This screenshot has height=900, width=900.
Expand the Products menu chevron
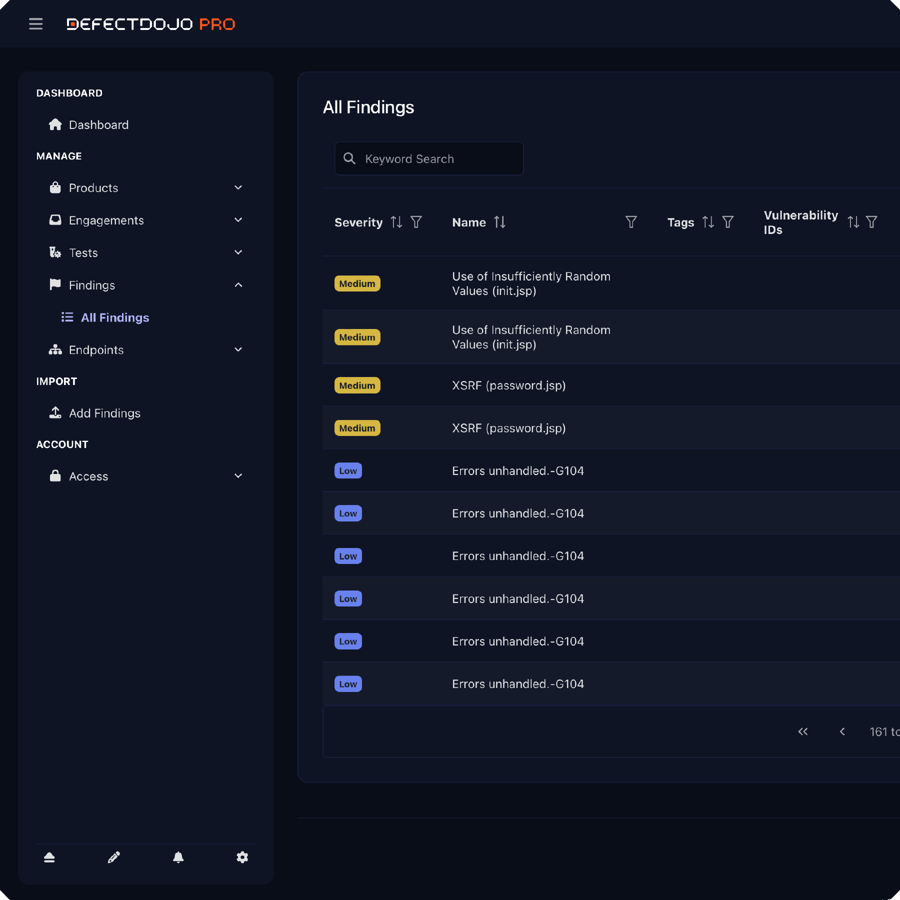238,188
